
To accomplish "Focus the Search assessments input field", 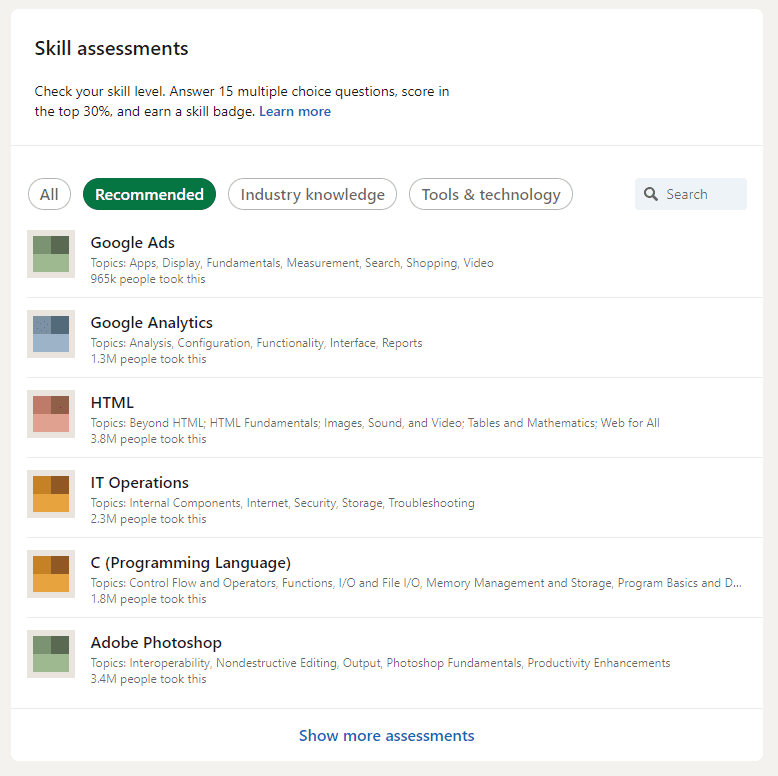I will pyautogui.click(x=691, y=194).
